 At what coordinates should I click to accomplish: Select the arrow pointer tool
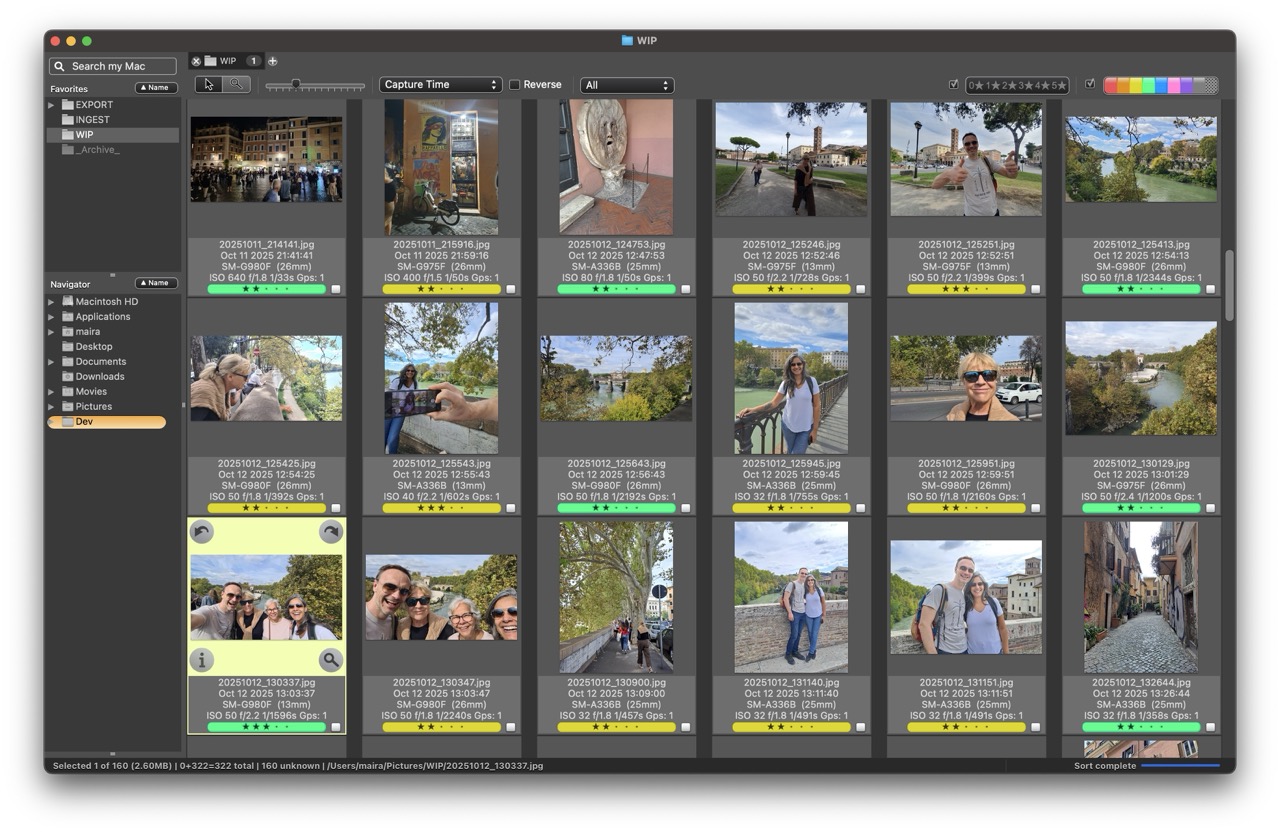(209, 85)
